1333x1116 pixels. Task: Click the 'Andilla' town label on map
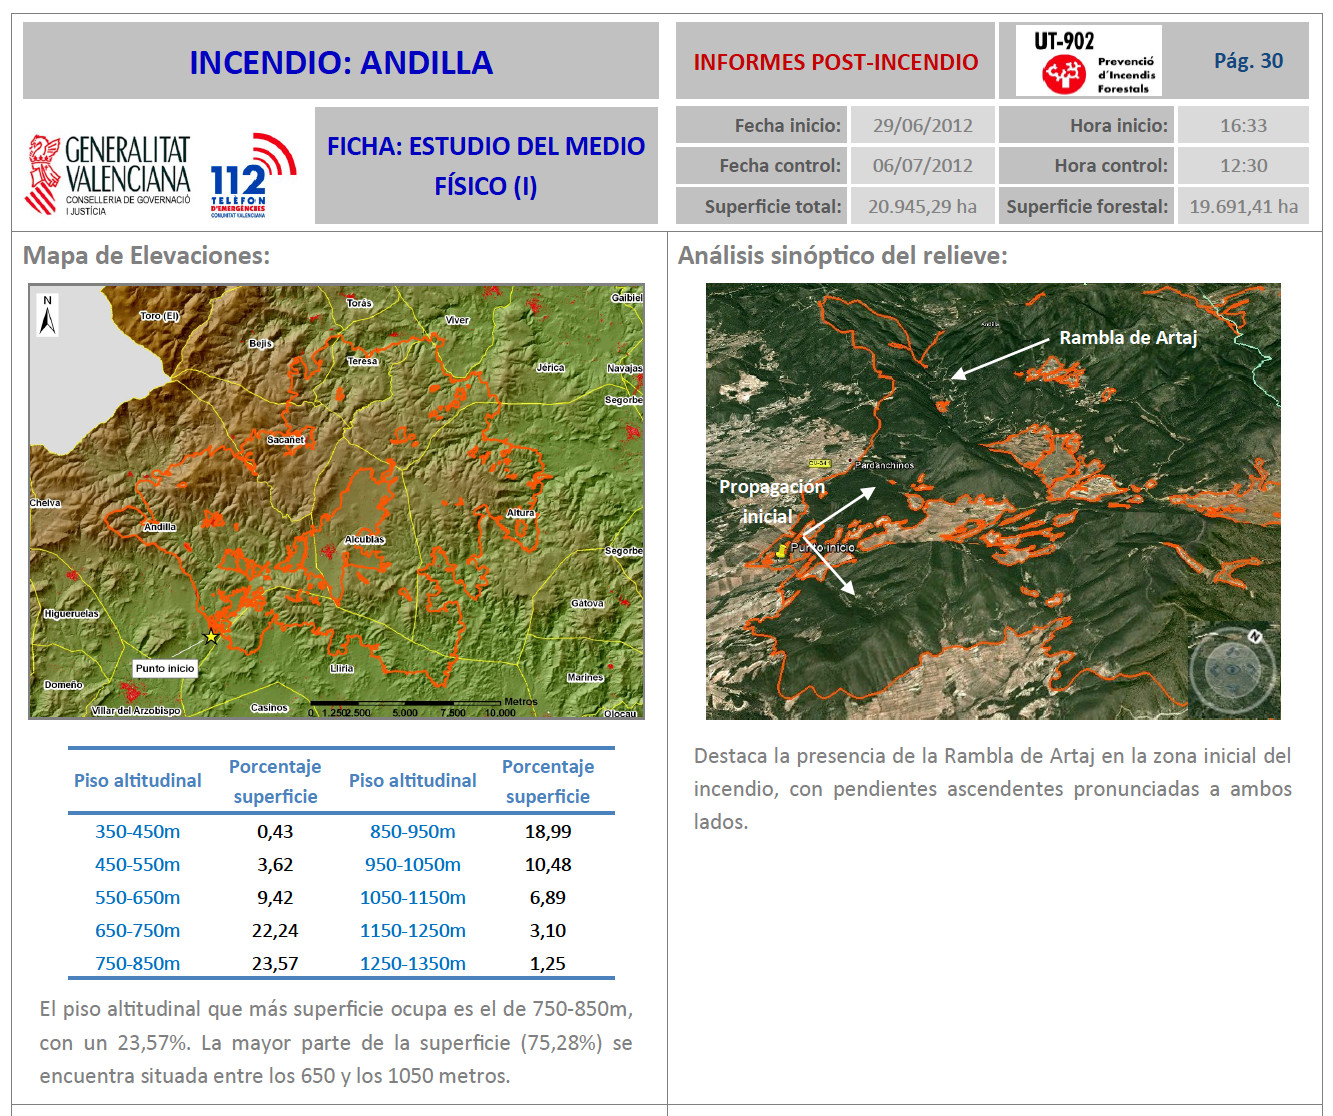(x=160, y=527)
